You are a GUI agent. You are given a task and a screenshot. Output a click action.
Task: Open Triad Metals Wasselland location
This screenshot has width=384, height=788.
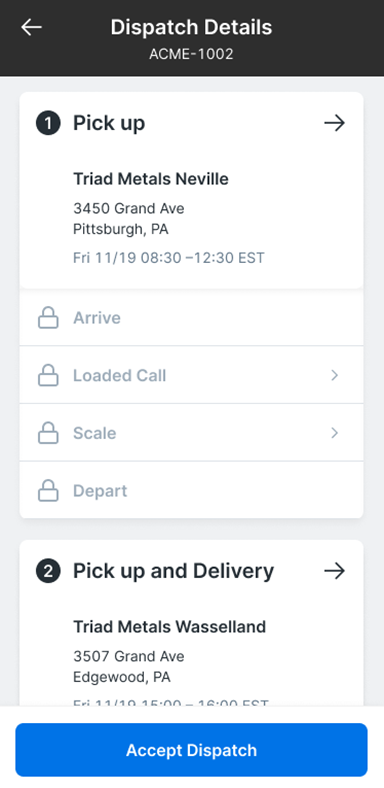[x=169, y=627]
